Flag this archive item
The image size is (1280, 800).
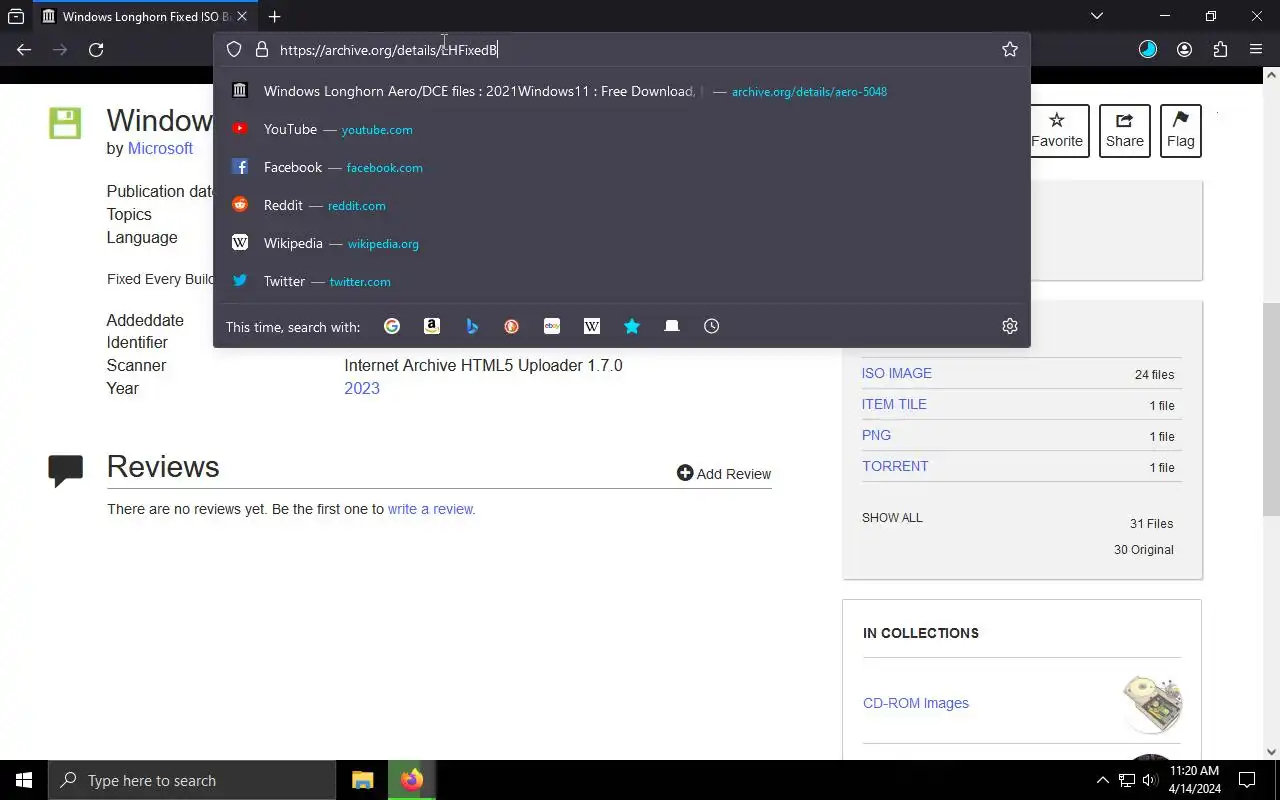click(1180, 131)
